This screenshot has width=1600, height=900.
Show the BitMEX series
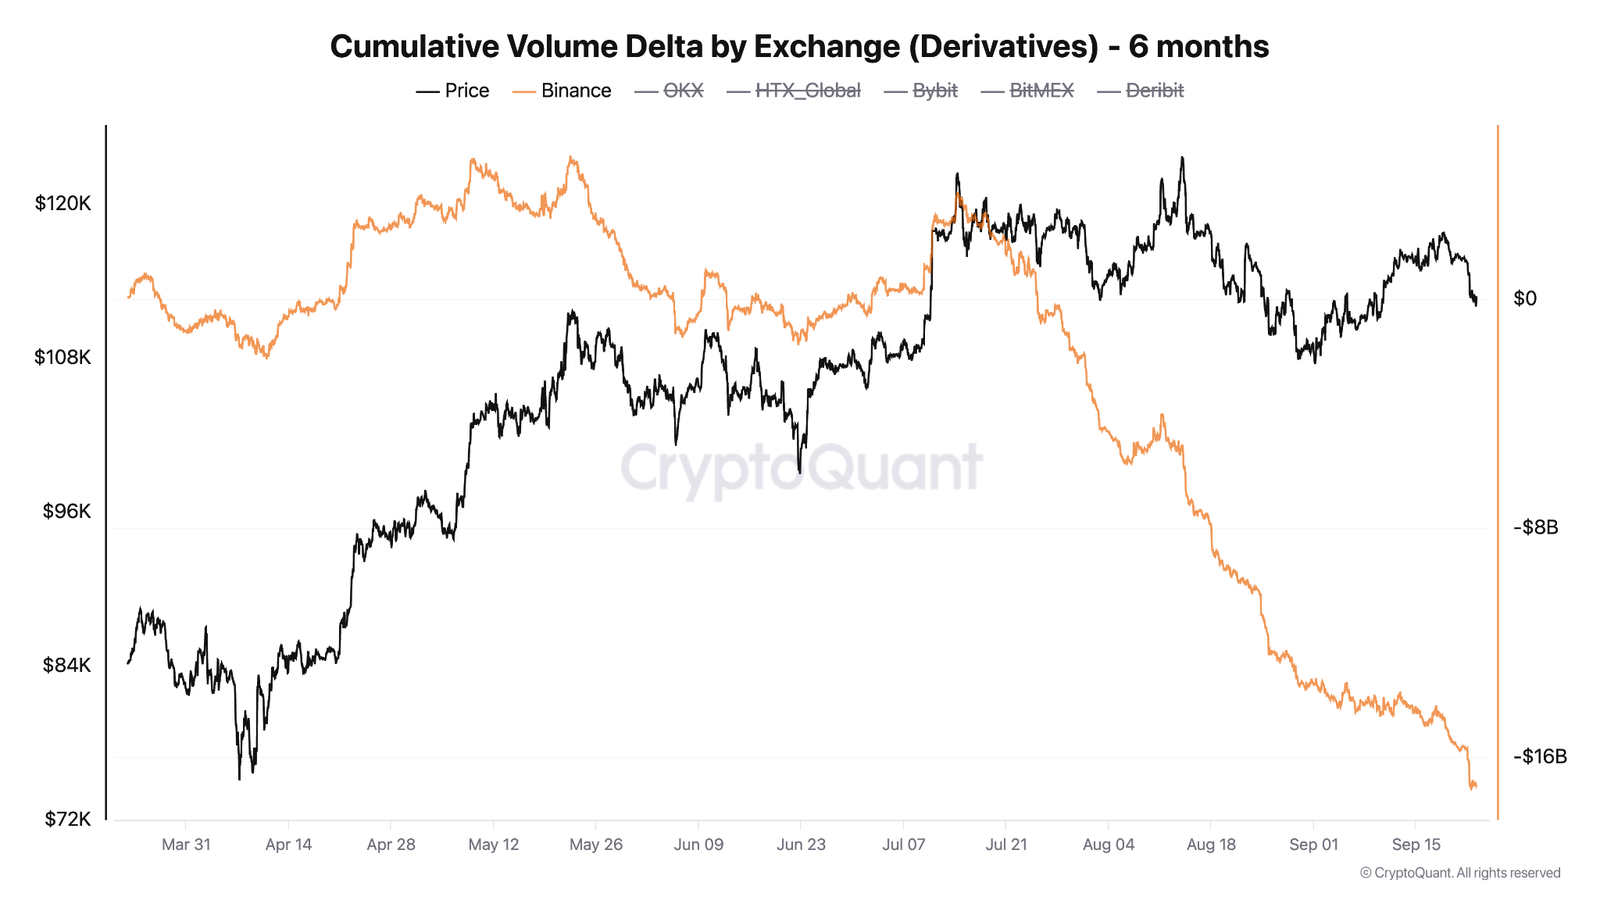coord(1041,91)
